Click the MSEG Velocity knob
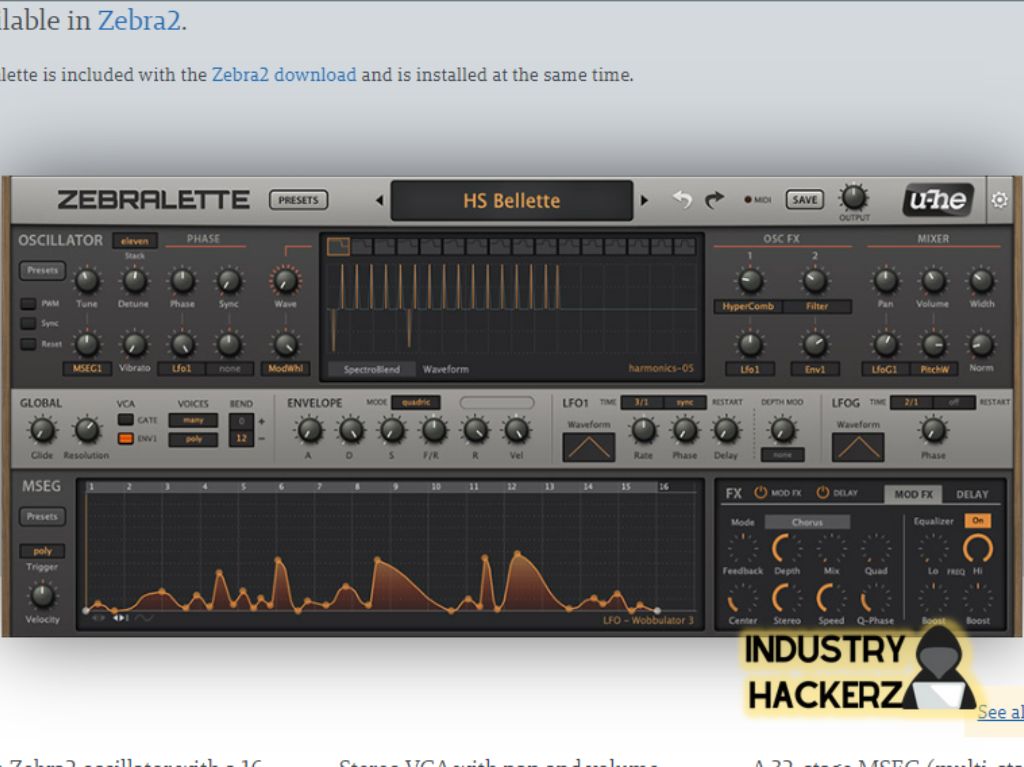 point(42,596)
